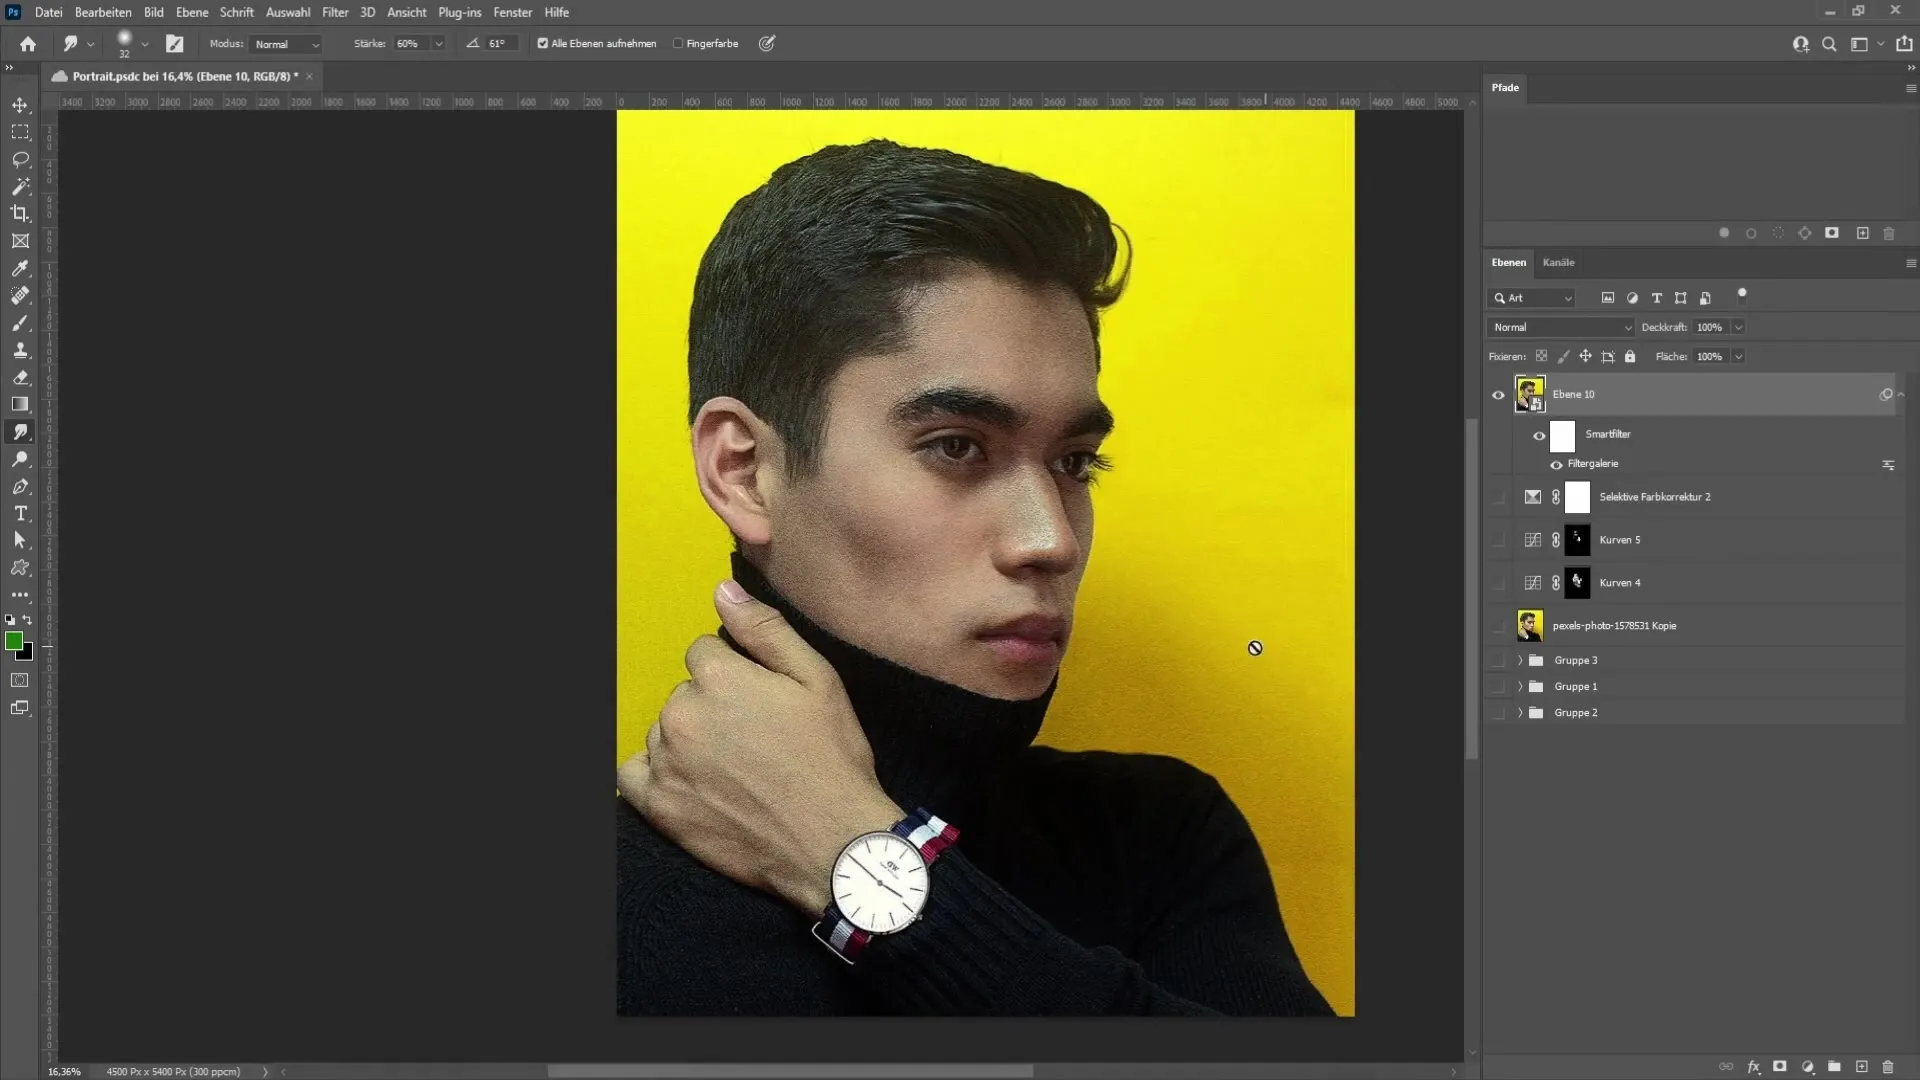Expand Gruppe 3 layer group
Image resolution: width=1920 pixels, height=1080 pixels.
pyautogui.click(x=1520, y=659)
